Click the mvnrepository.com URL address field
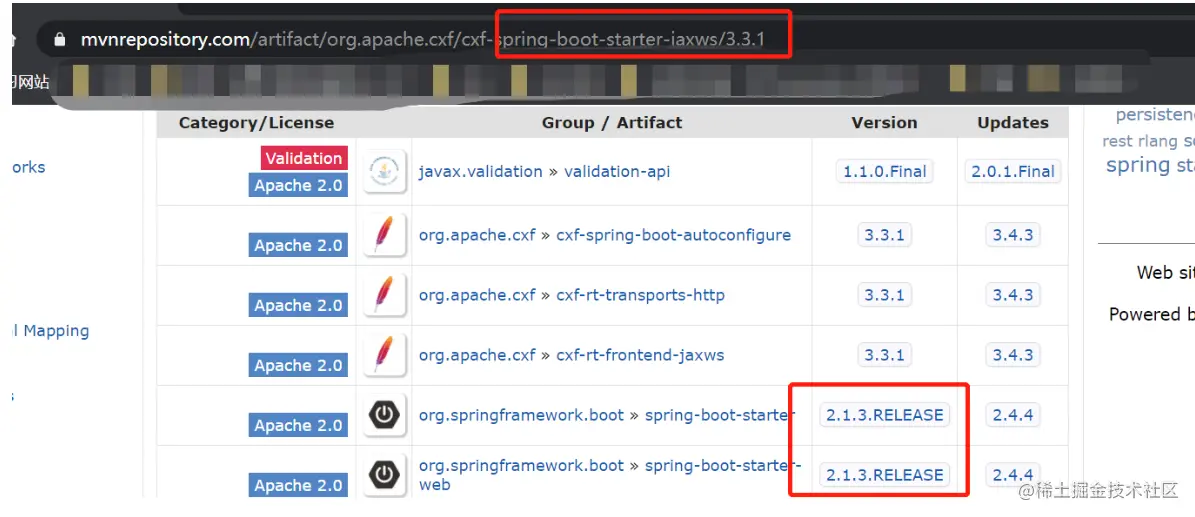This screenshot has height=517, width=1195. pyautogui.click(x=422, y=40)
